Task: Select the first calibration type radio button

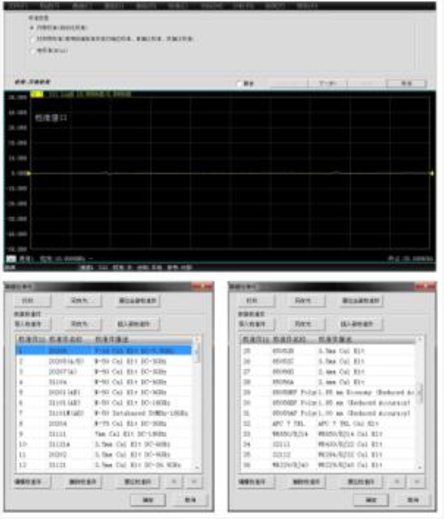Action: 32,28
